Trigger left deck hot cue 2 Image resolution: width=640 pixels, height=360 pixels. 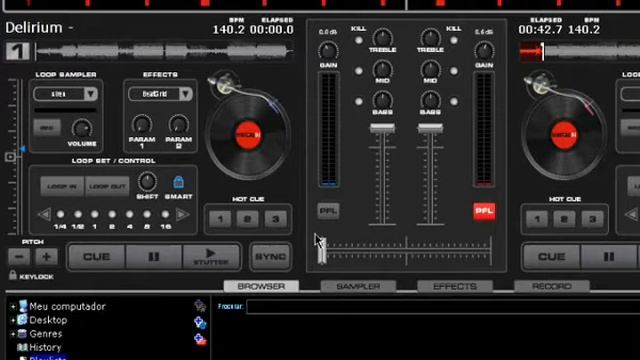pyautogui.click(x=247, y=219)
